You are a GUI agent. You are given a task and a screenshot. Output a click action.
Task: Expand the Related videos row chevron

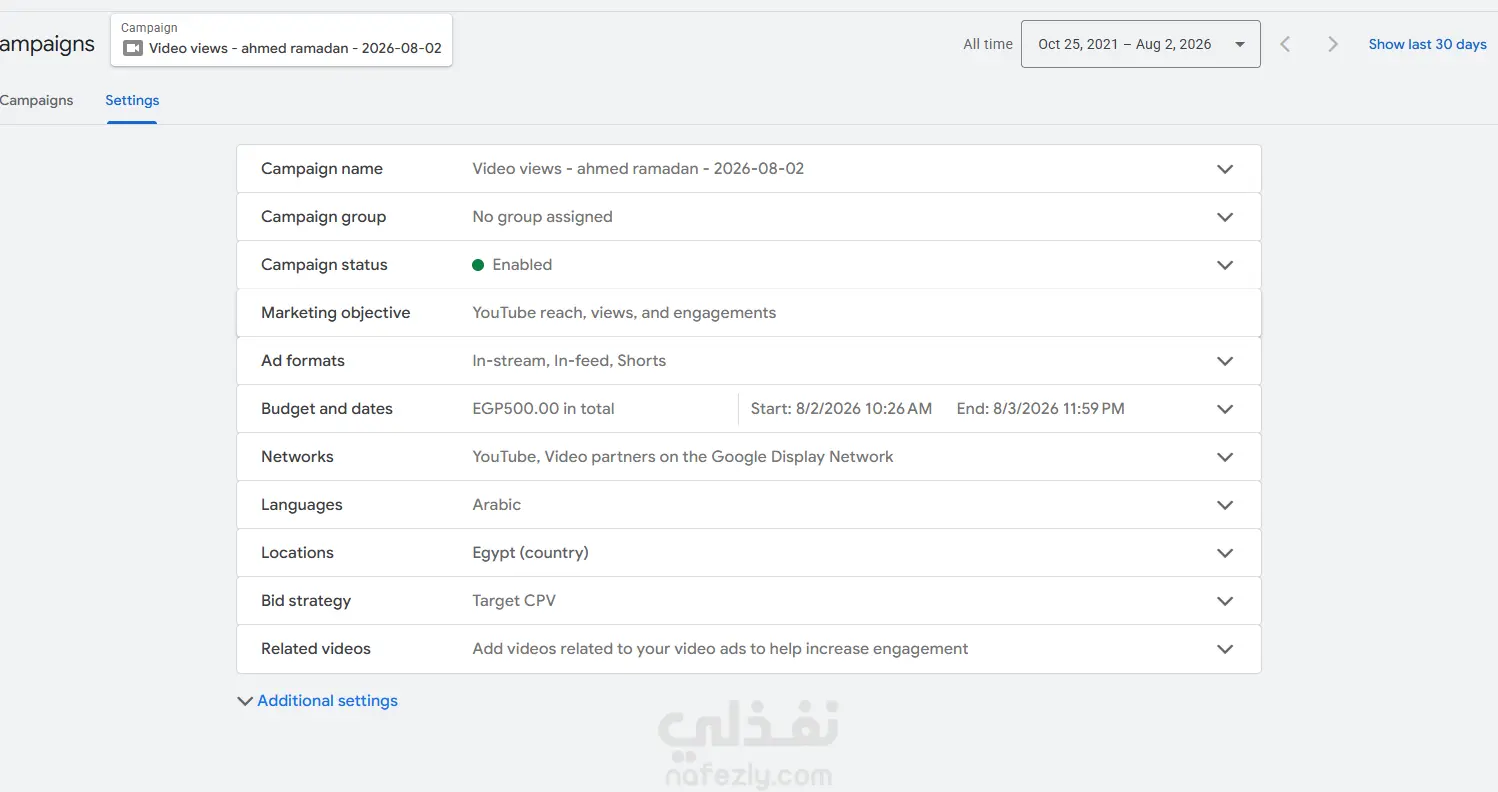pyautogui.click(x=1225, y=649)
